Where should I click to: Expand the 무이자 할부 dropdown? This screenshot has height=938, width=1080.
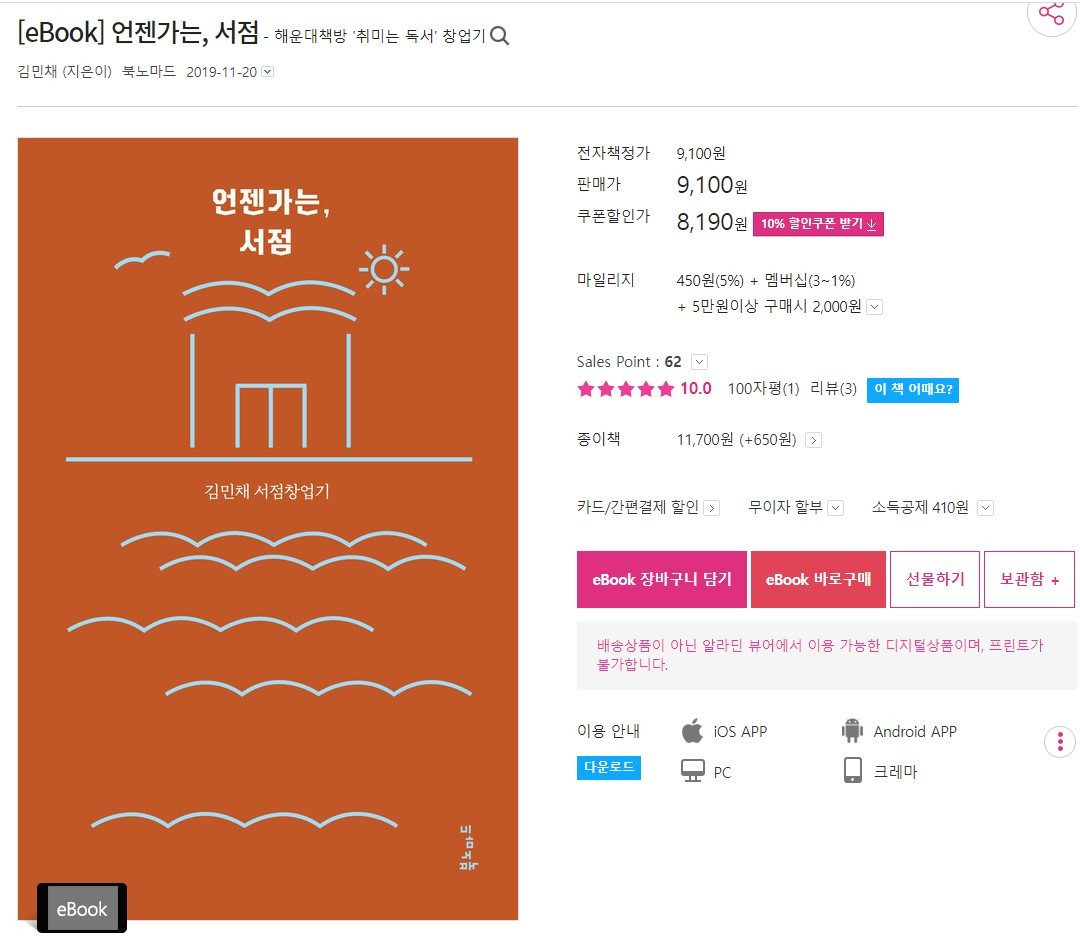click(x=837, y=507)
